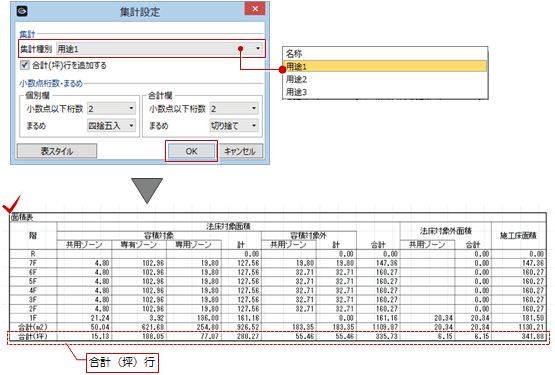Choose 用途2 in the dropdown list
The image size is (555, 375).
[x=385, y=79]
